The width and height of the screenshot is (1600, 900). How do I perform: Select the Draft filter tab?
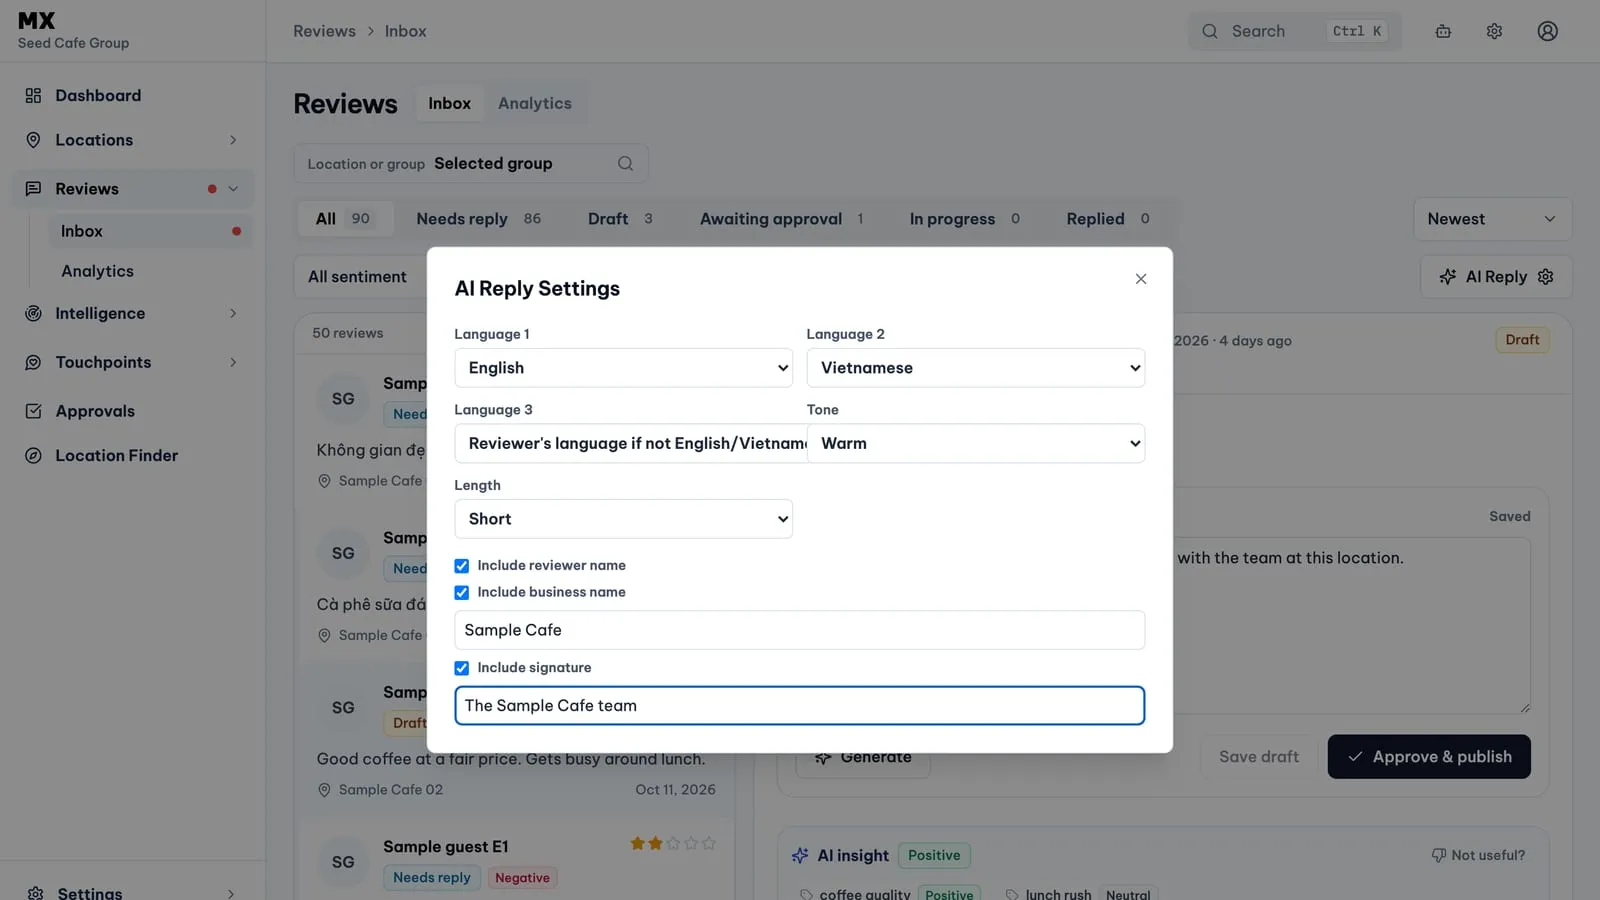pyautogui.click(x=620, y=219)
